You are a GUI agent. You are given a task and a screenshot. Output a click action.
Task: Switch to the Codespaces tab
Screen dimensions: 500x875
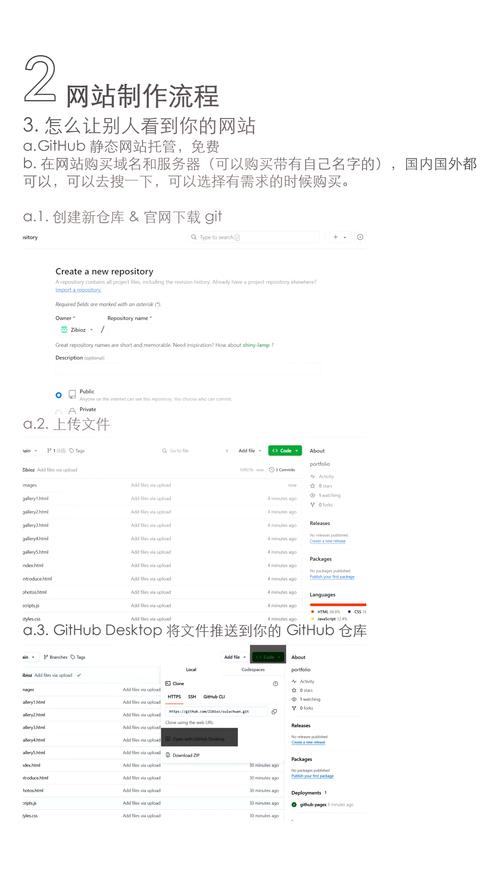(x=253, y=669)
